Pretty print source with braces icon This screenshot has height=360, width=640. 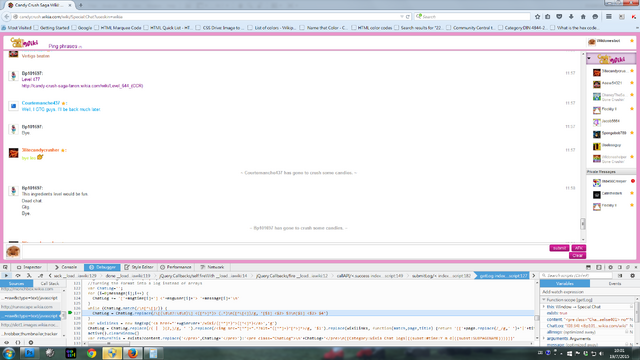click(x=18, y=343)
